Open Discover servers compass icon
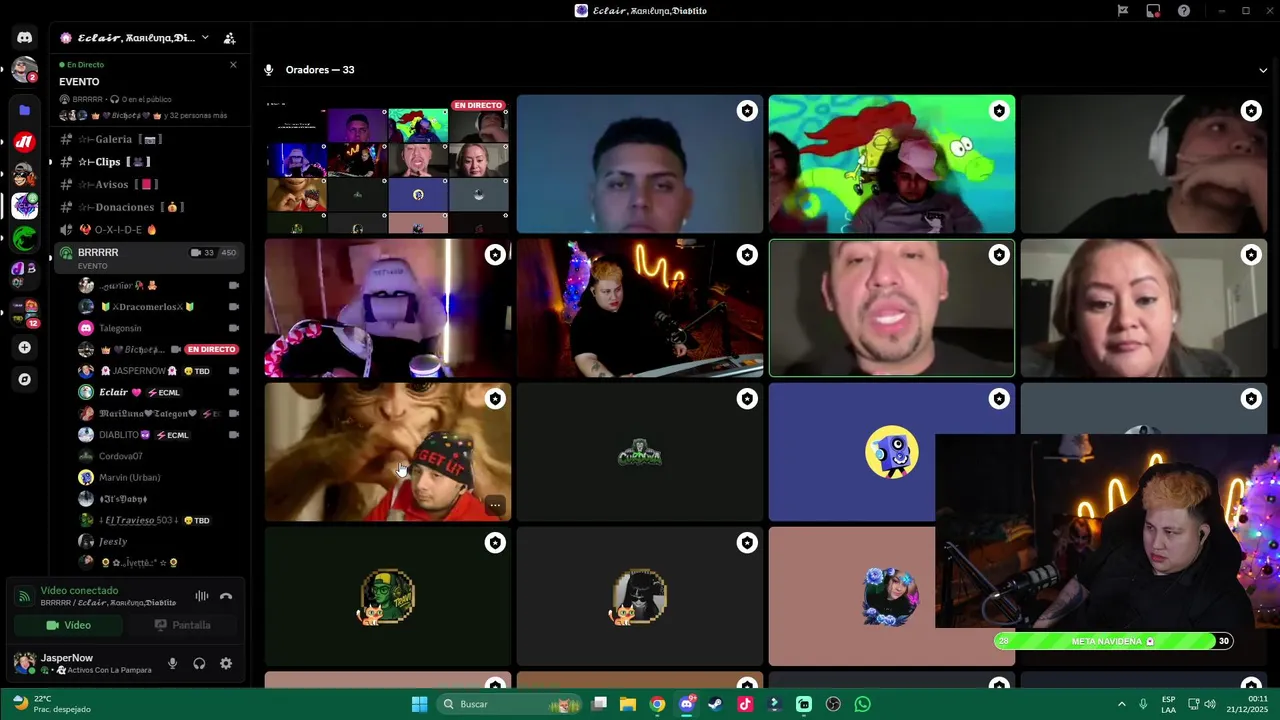 pos(25,379)
